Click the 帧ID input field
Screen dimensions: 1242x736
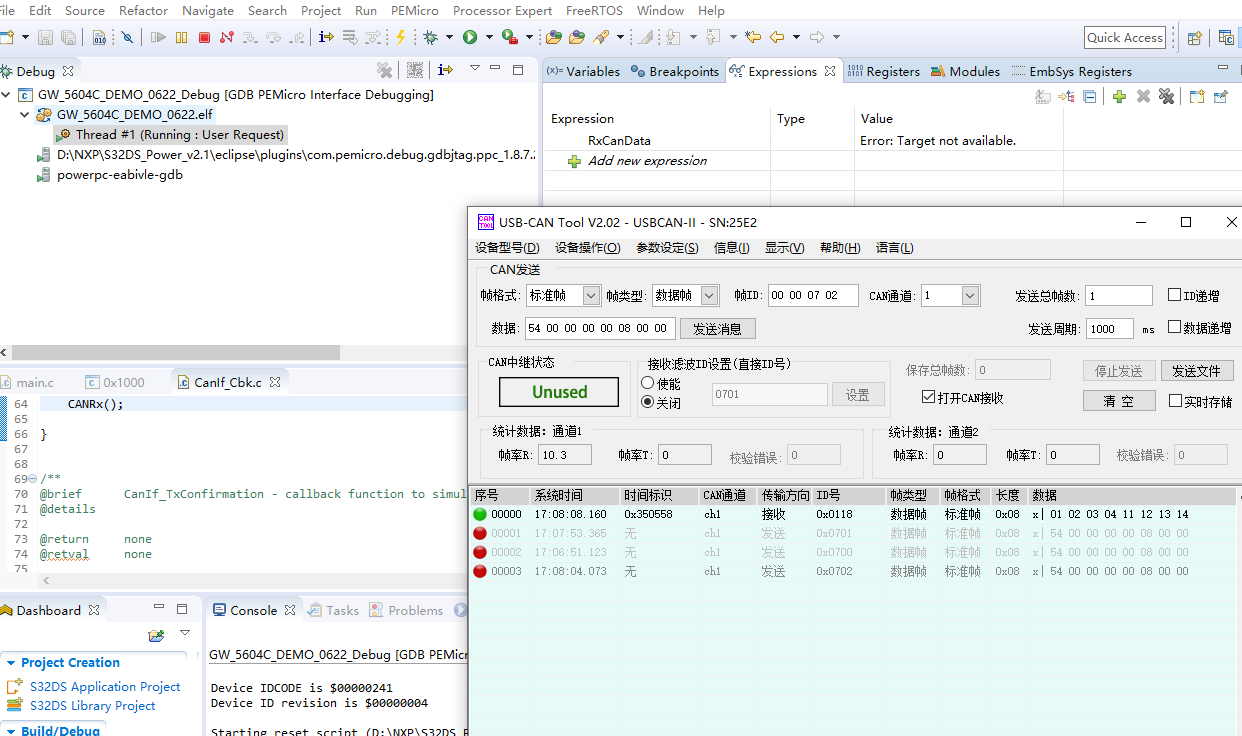[x=812, y=295]
